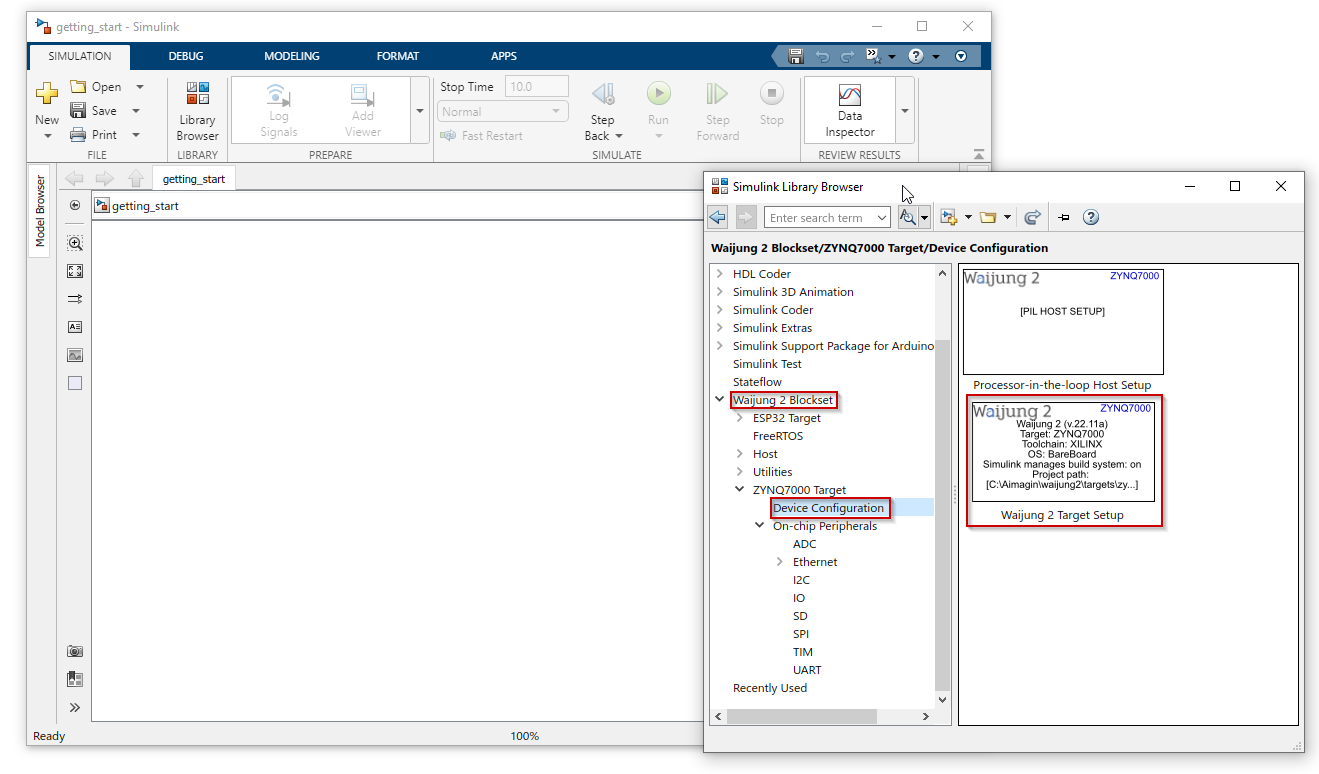Click the new model icon in the Library Browser
The width and height of the screenshot is (1319, 774).
coord(949,217)
